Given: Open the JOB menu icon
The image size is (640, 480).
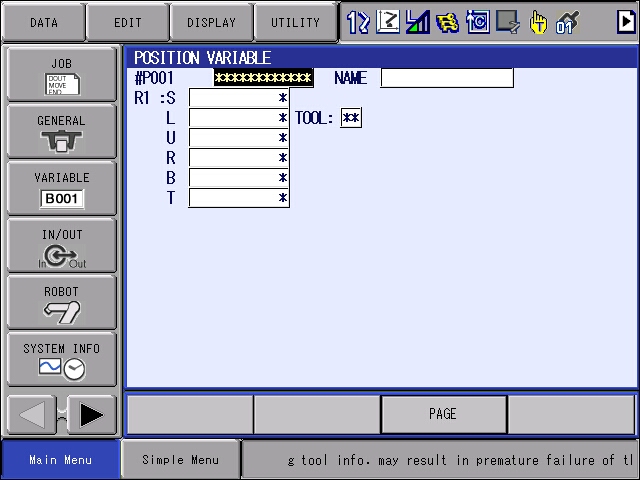Looking at the screenshot, I should 62,74.
